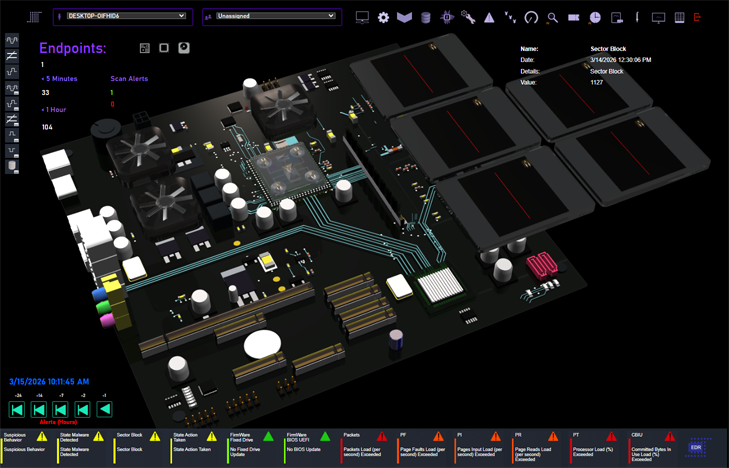This screenshot has width=729, height=468.
Task: Click the red exit icon at top right
Action: tap(697, 17)
